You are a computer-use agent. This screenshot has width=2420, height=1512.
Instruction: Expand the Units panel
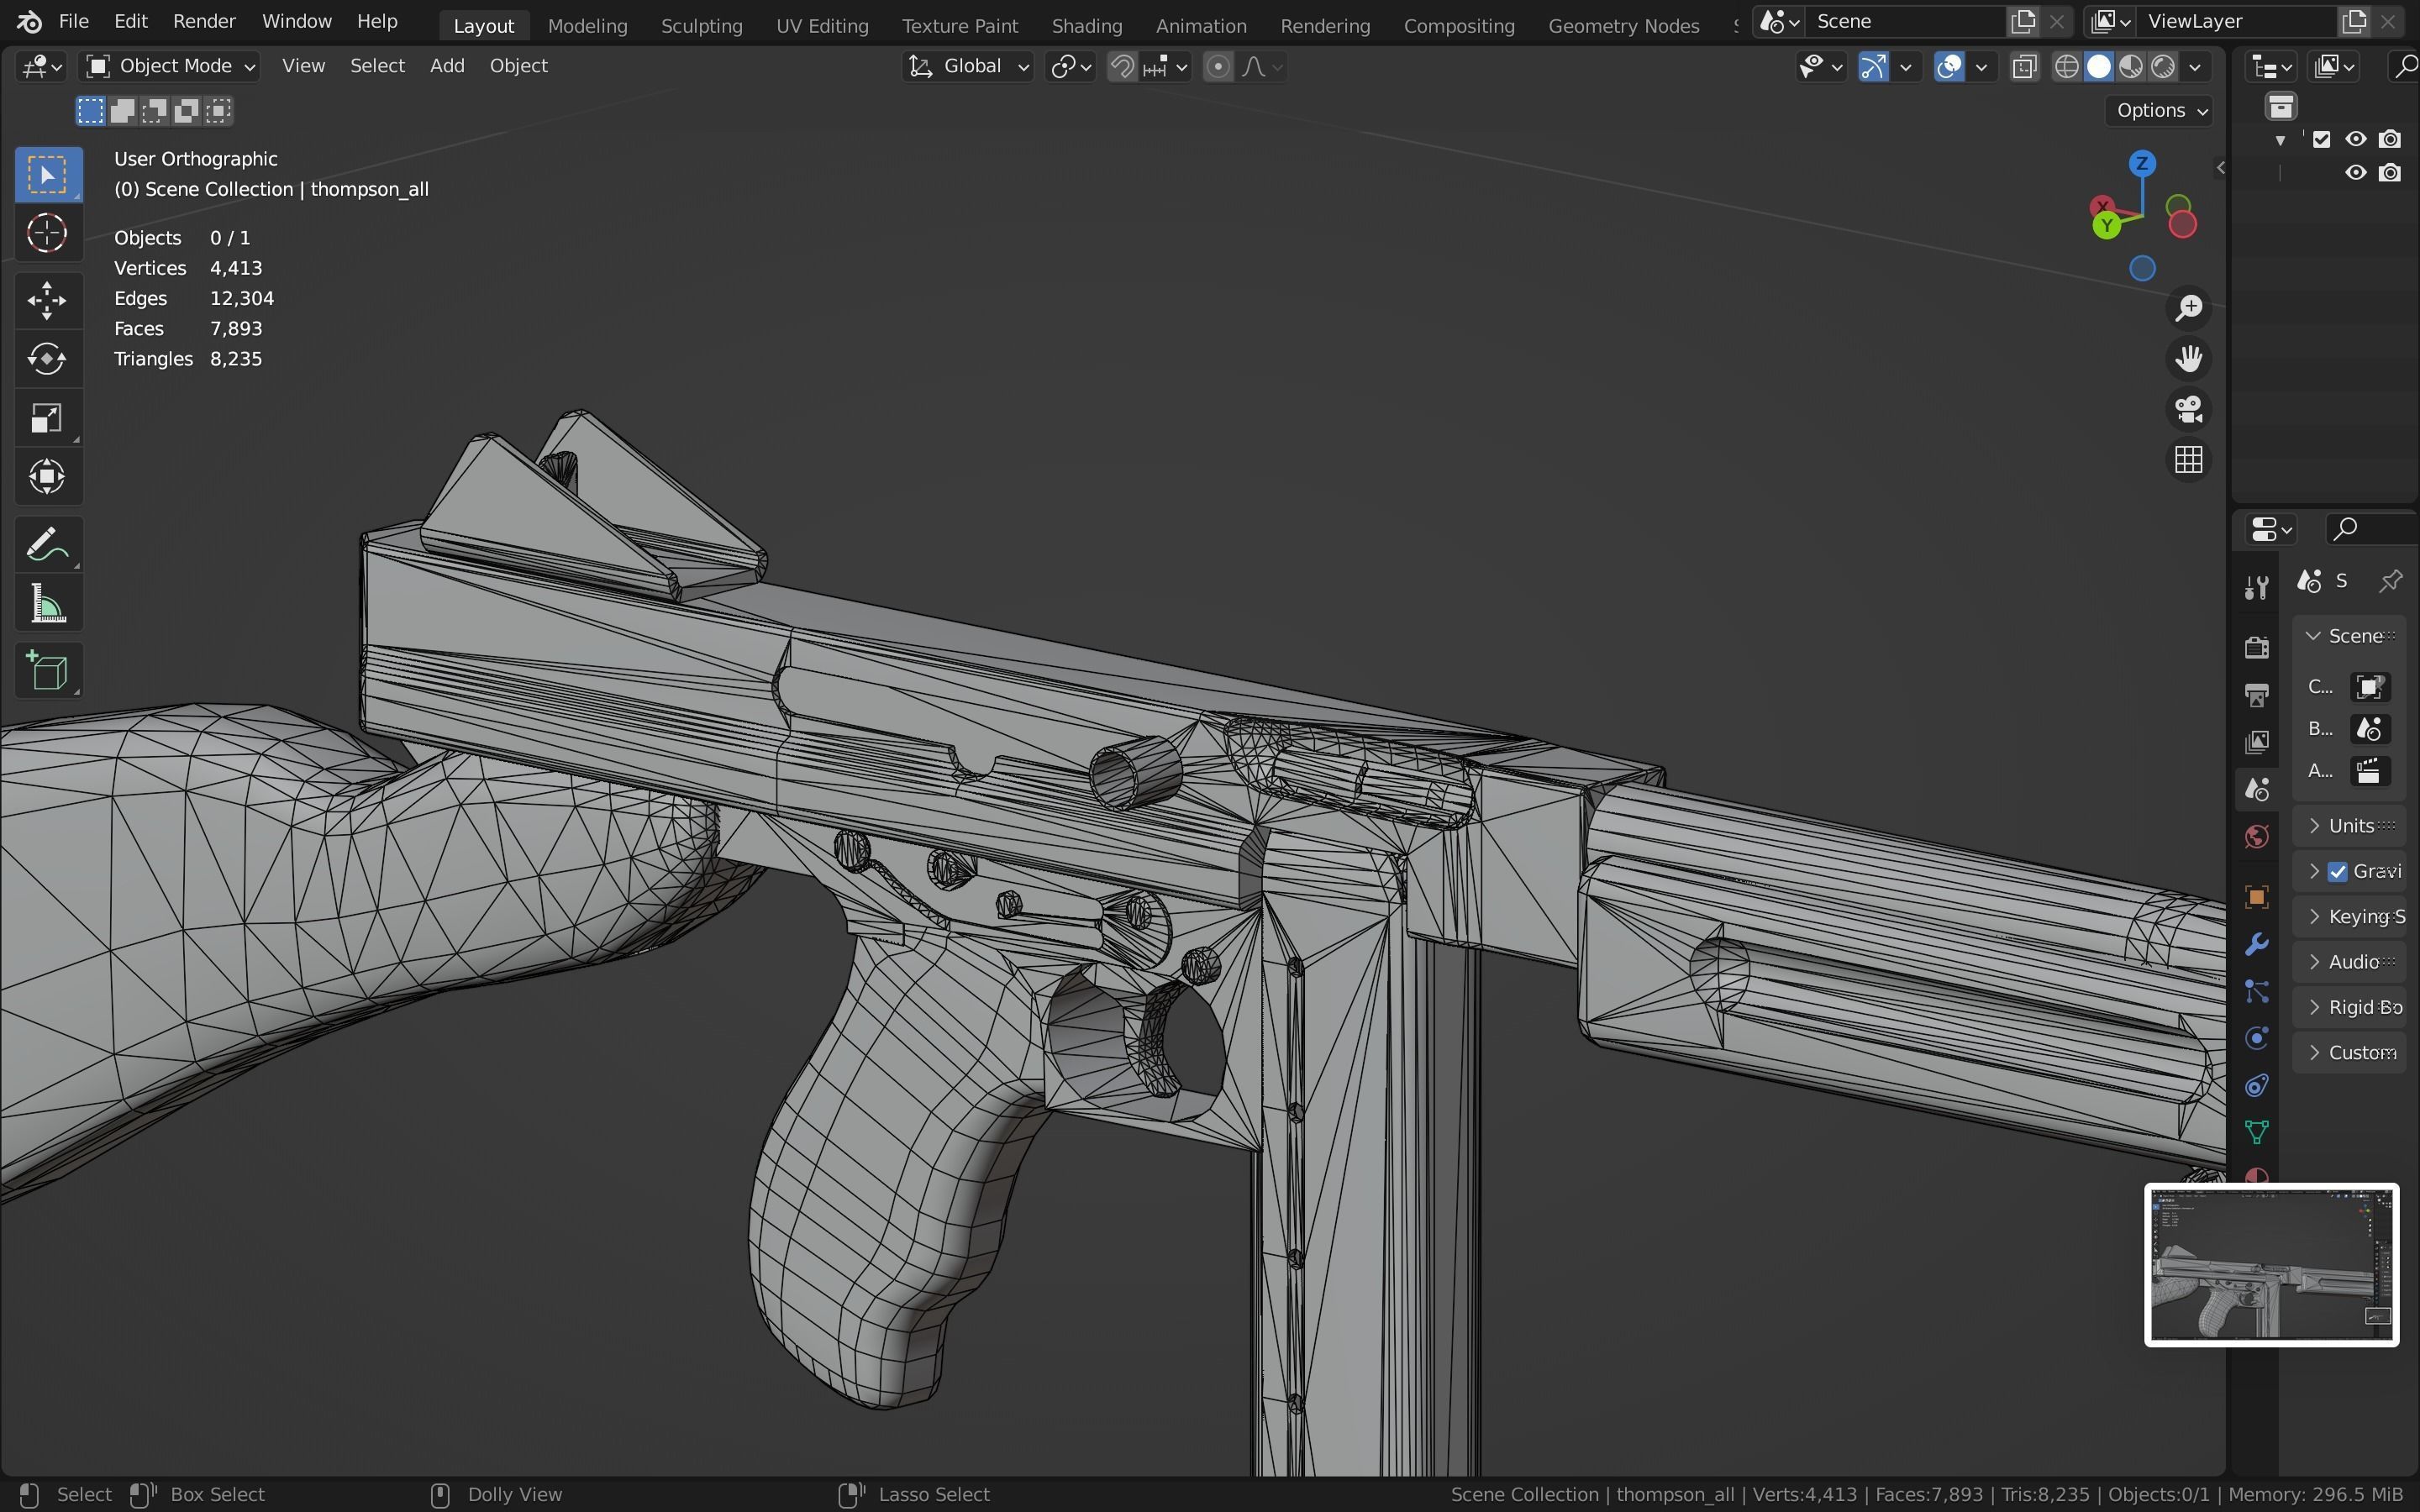(x=2350, y=826)
